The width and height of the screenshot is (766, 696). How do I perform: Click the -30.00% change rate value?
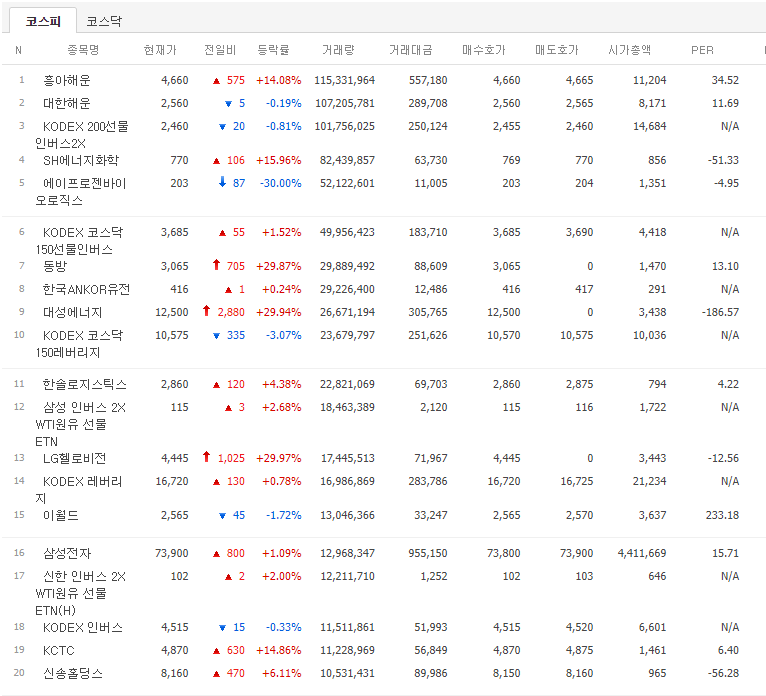(280, 183)
